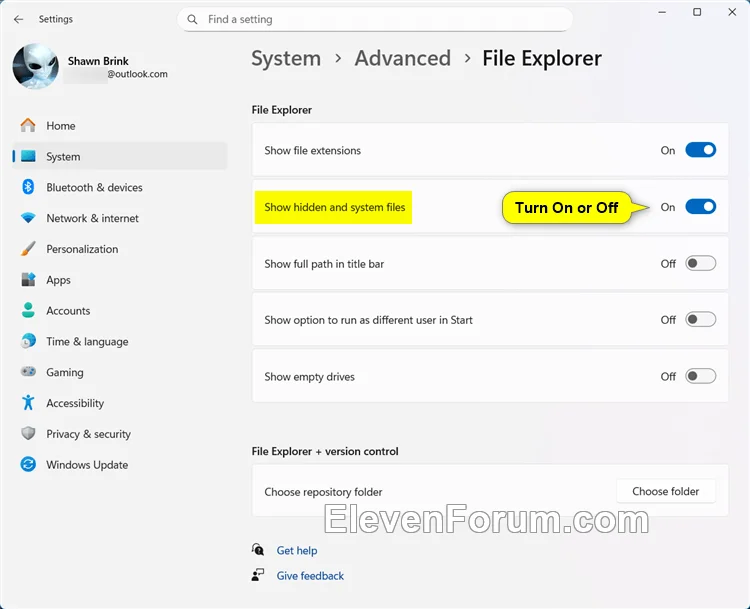Image resolution: width=750 pixels, height=609 pixels.
Task: Click Choose repository folder text
Action: pyautogui.click(x=323, y=492)
